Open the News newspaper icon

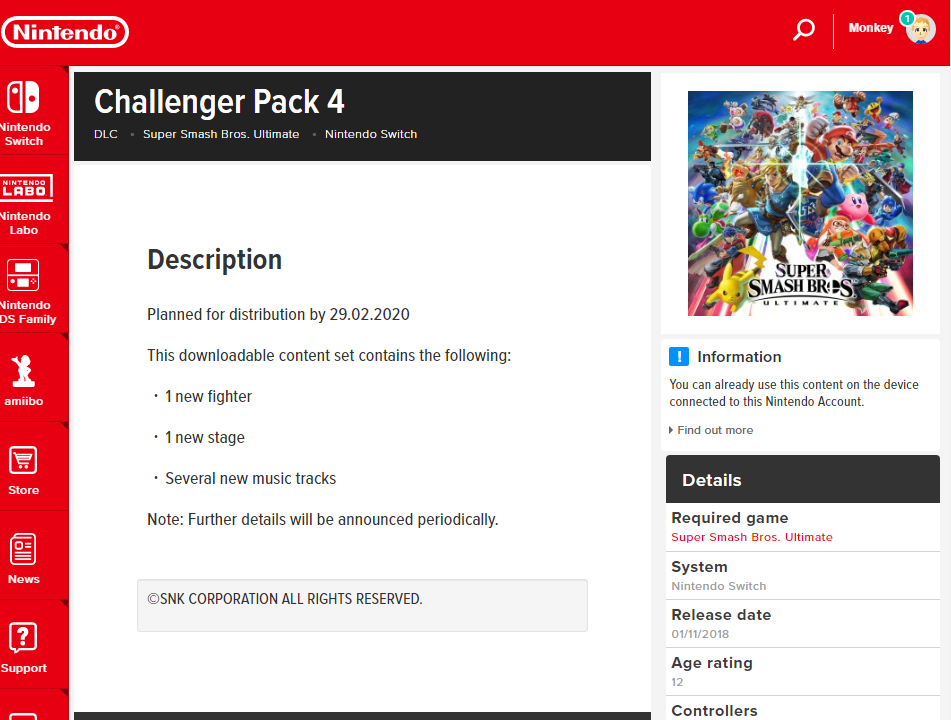(x=23, y=550)
